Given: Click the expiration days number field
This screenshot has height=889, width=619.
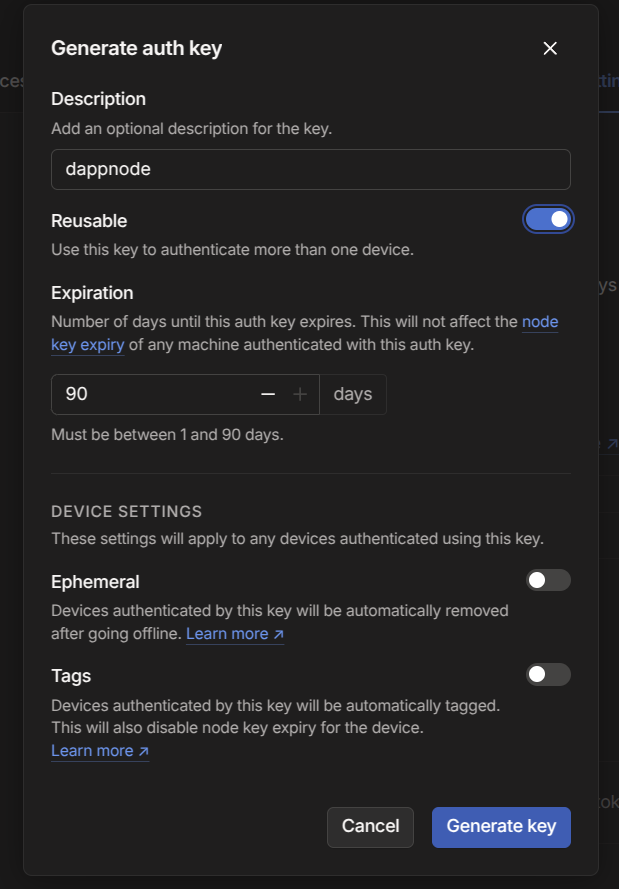Looking at the screenshot, I should click(150, 394).
